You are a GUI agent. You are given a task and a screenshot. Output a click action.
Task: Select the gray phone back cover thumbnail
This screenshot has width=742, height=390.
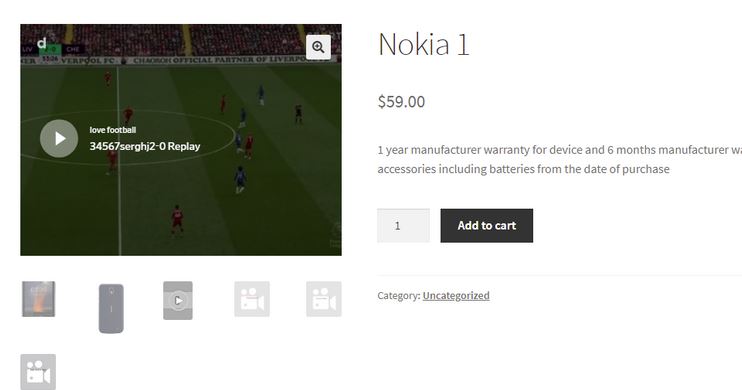pyautogui.click(x=111, y=308)
